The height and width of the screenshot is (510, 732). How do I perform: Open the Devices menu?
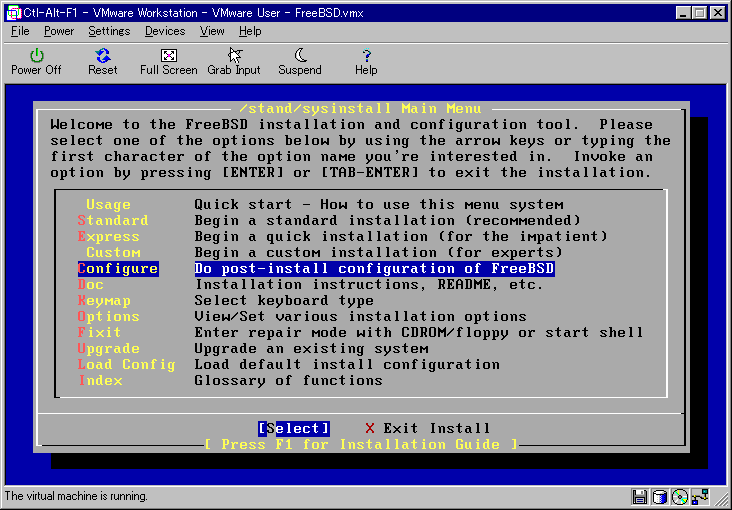coord(165,31)
